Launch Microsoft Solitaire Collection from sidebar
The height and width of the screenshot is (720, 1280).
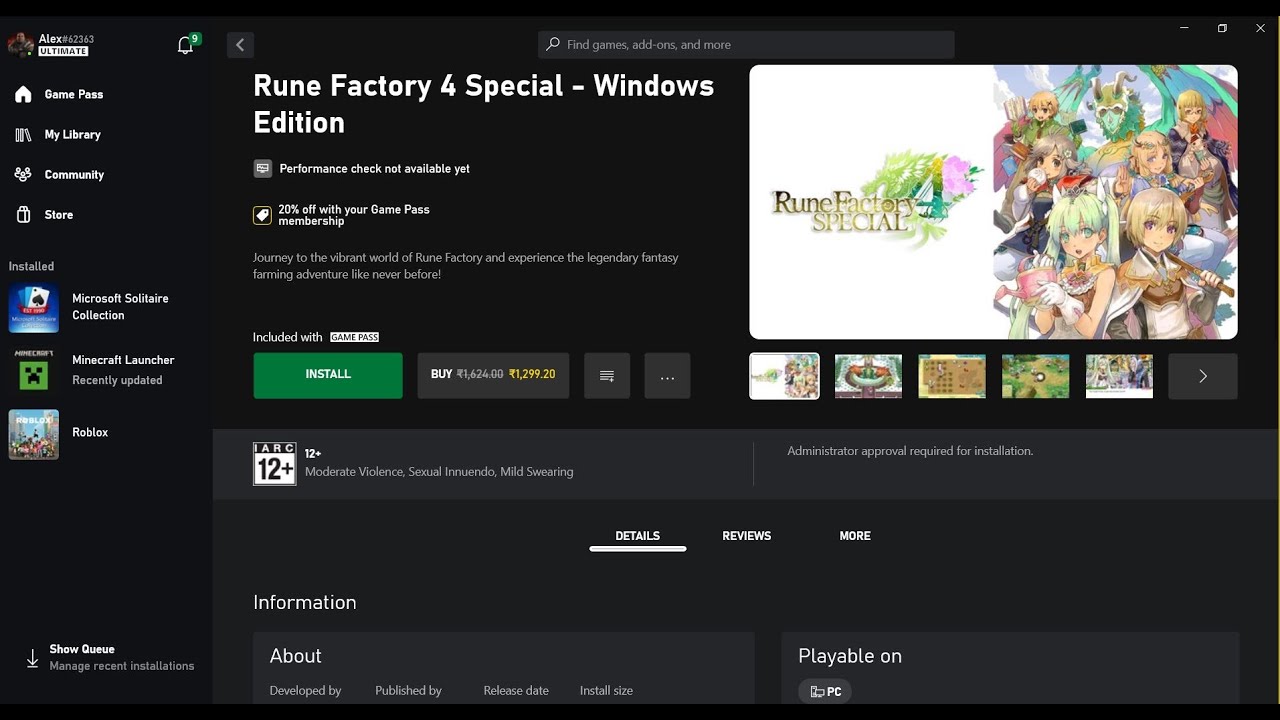(x=104, y=307)
